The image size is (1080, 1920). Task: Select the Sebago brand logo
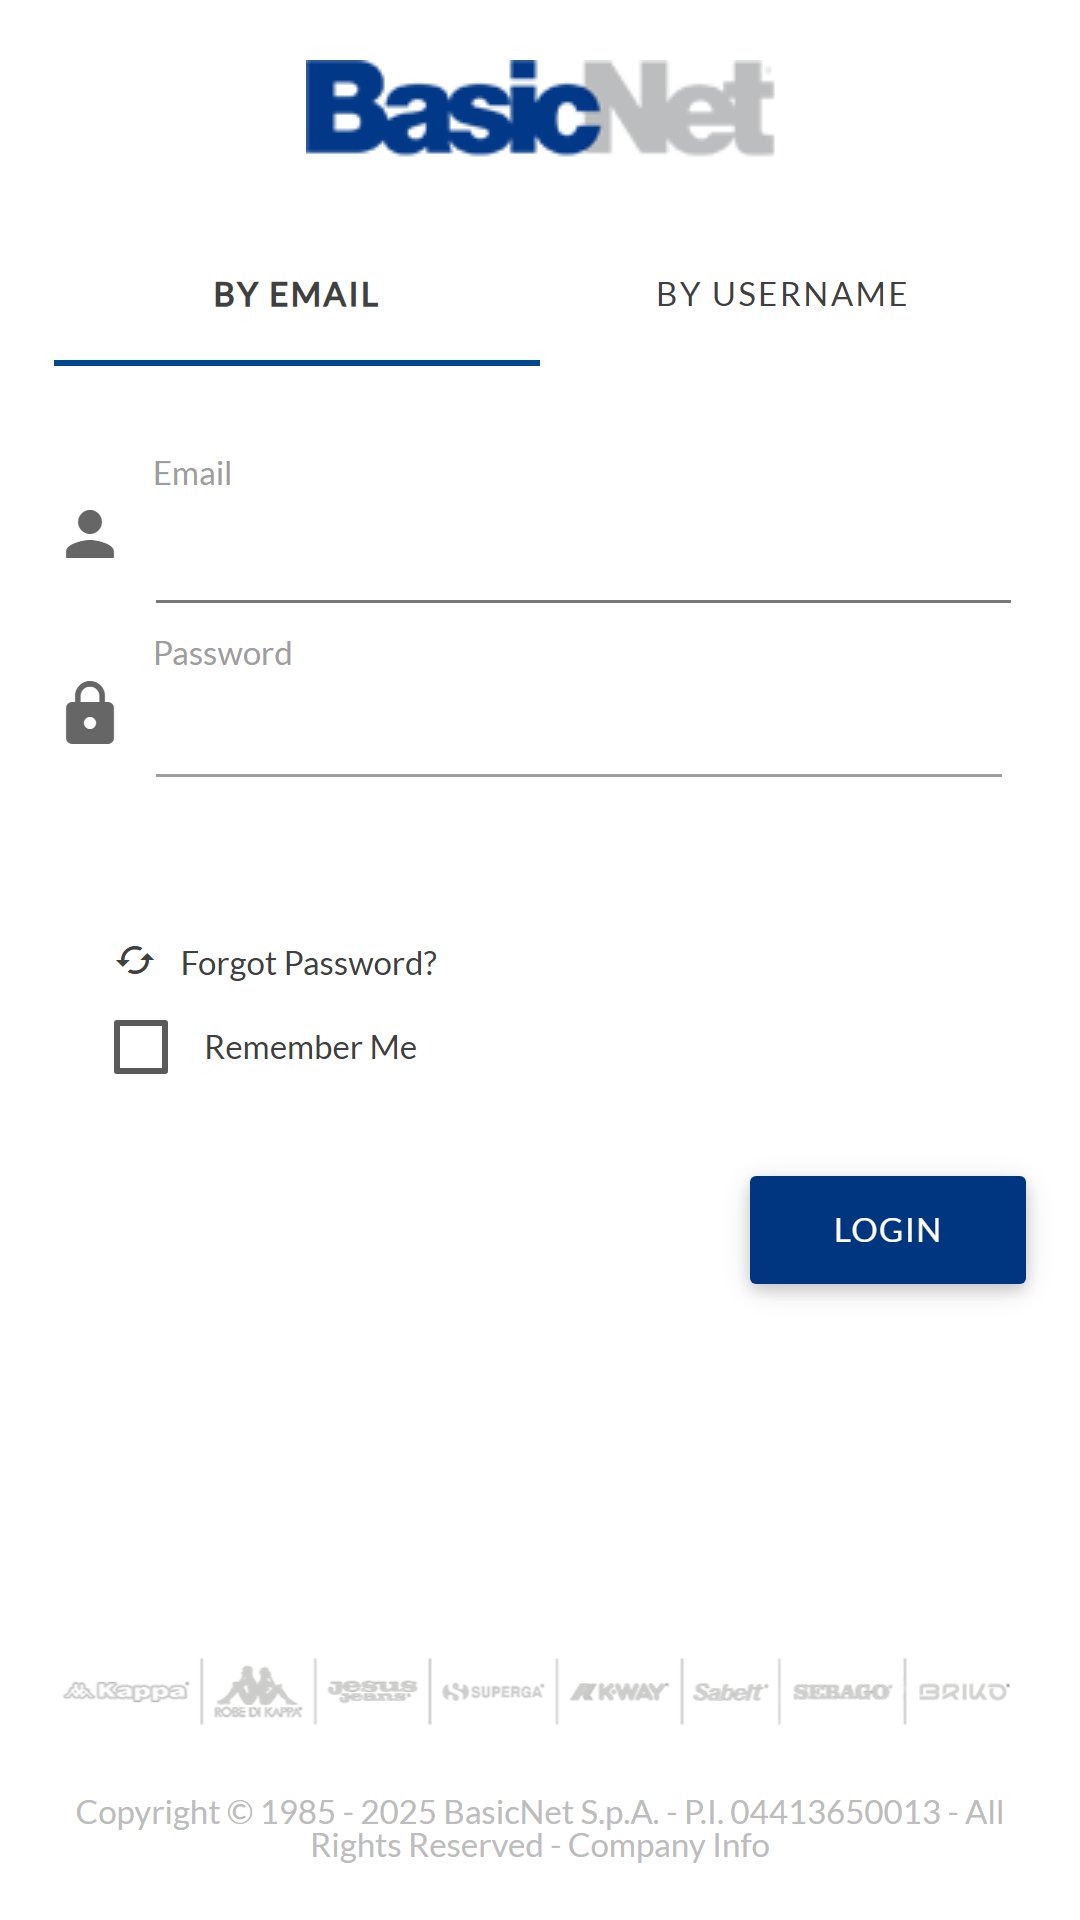click(842, 1691)
